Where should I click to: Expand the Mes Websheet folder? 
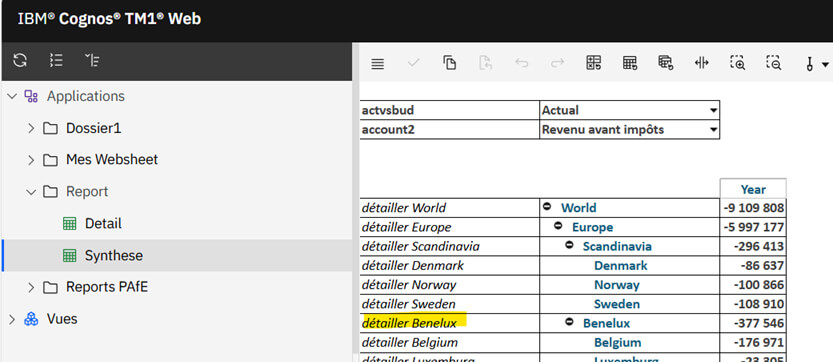pyautogui.click(x=31, y=160)
